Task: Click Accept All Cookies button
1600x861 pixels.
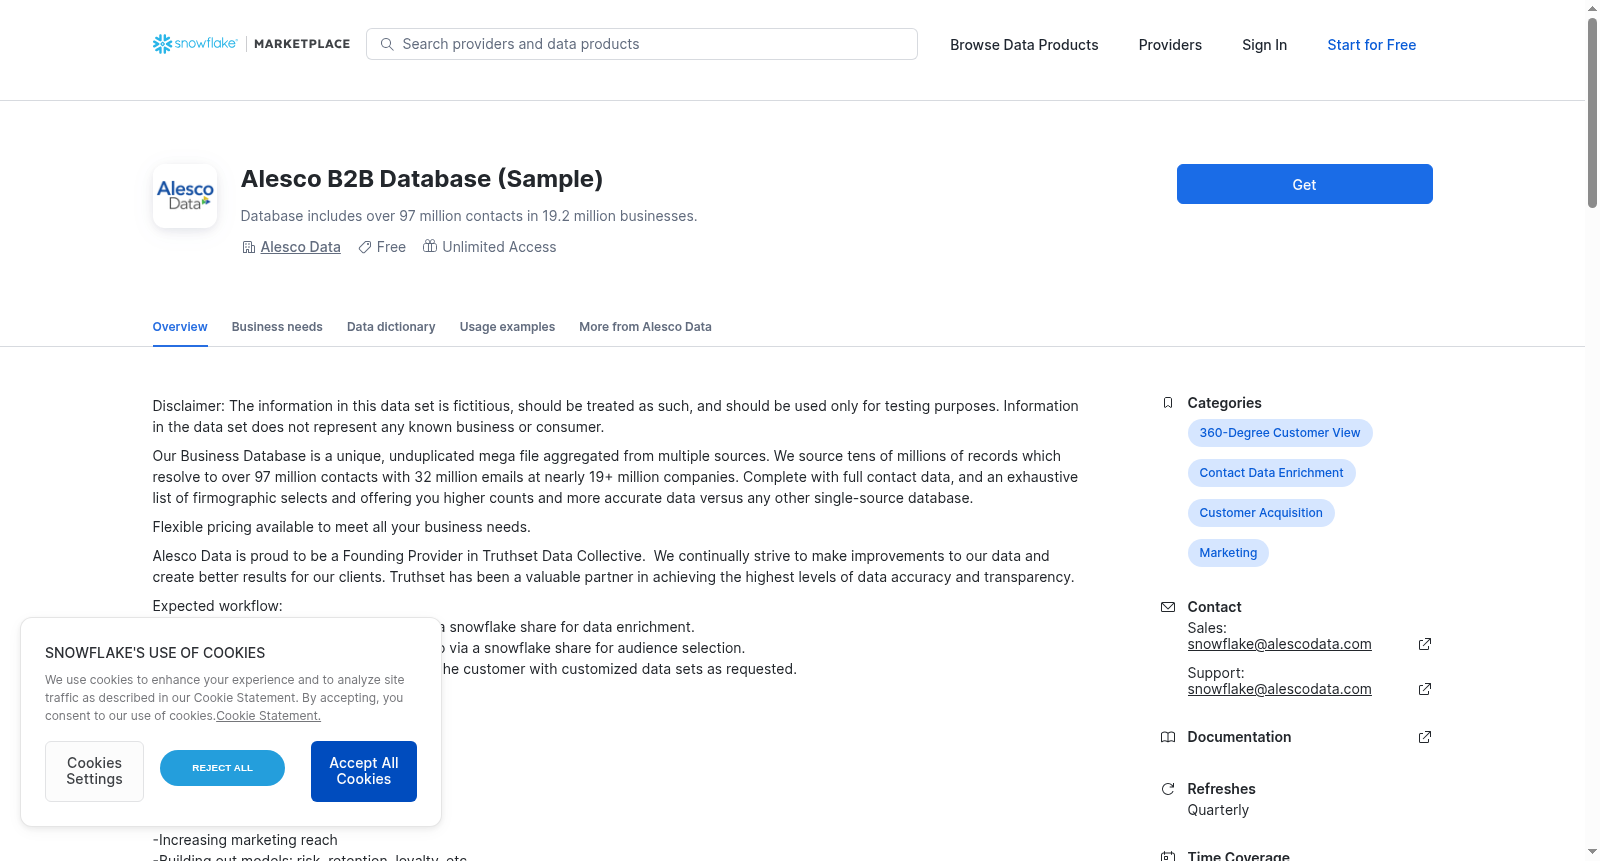Action: (x=364, y=771)
